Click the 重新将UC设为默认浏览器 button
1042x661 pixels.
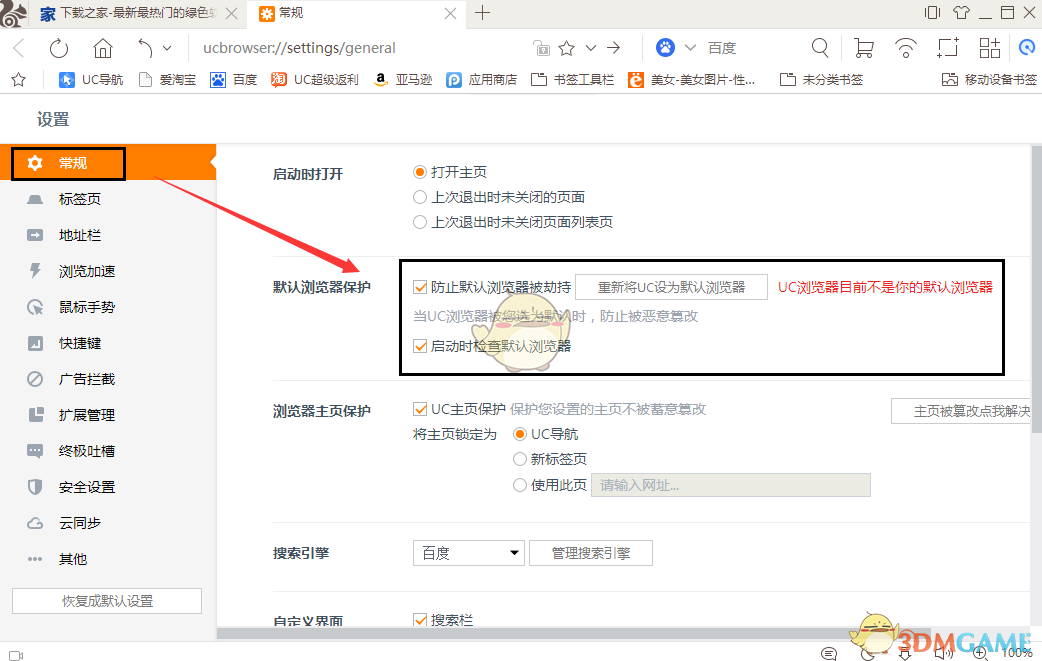coord(671,287)
